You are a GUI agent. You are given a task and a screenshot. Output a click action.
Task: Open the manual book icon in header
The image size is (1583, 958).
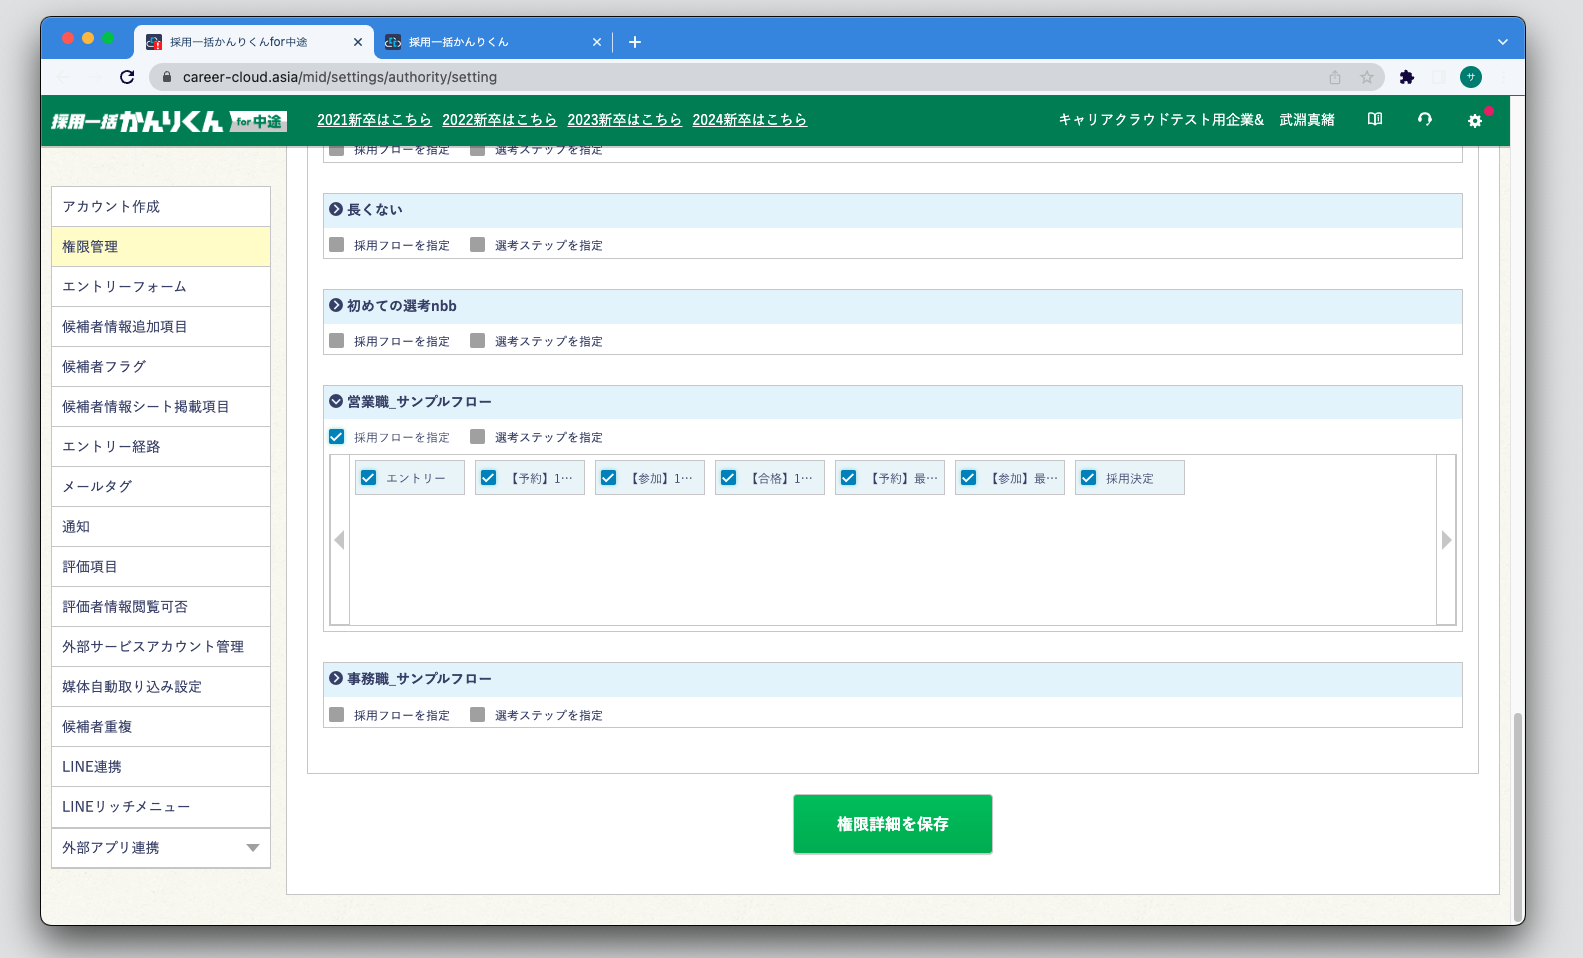point(1375,119)
